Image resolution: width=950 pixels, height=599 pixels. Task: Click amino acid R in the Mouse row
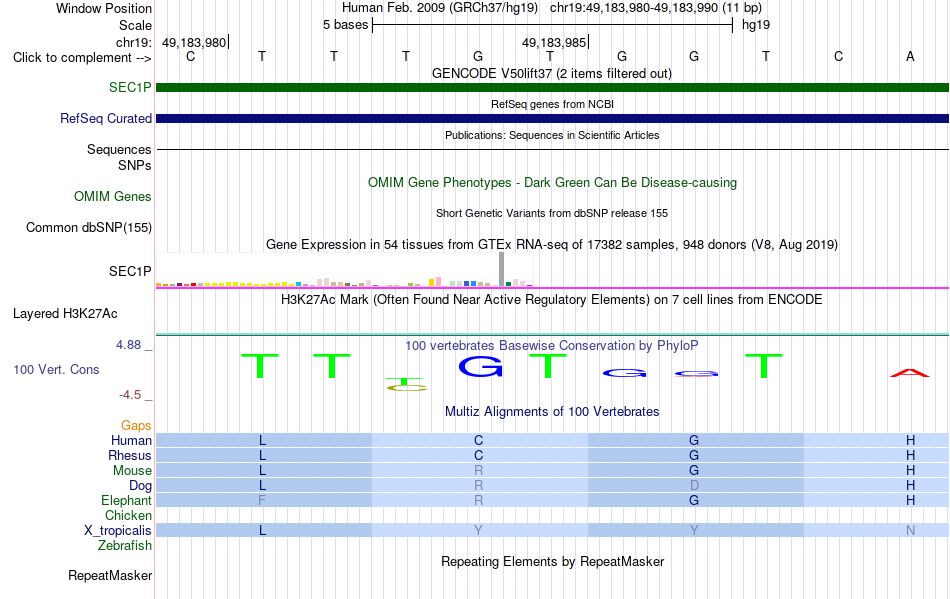tap(479, 471)
